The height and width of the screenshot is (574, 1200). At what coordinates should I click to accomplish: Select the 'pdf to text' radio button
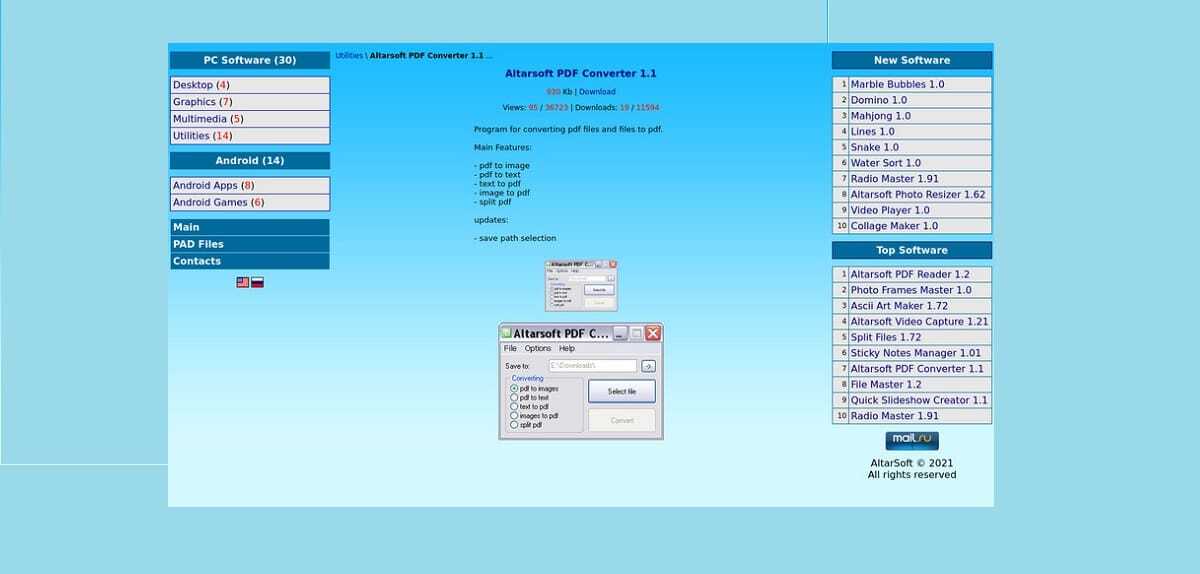coord(514,398)
